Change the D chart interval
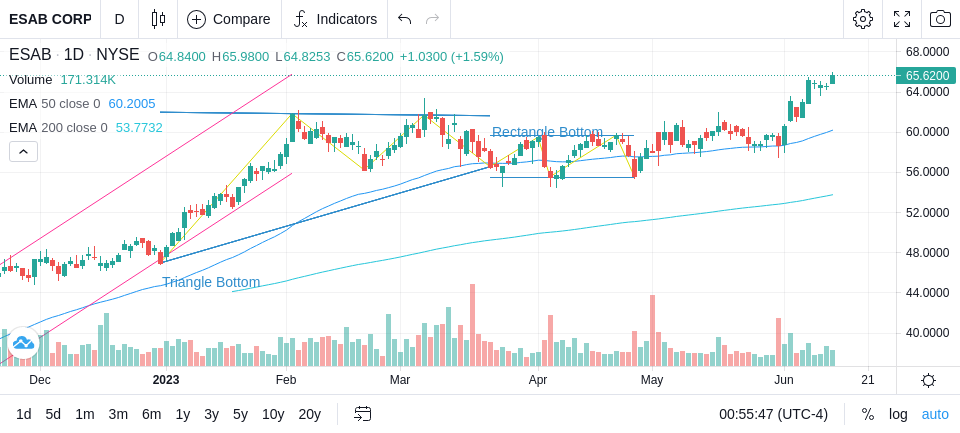 (x=119, y=19)
